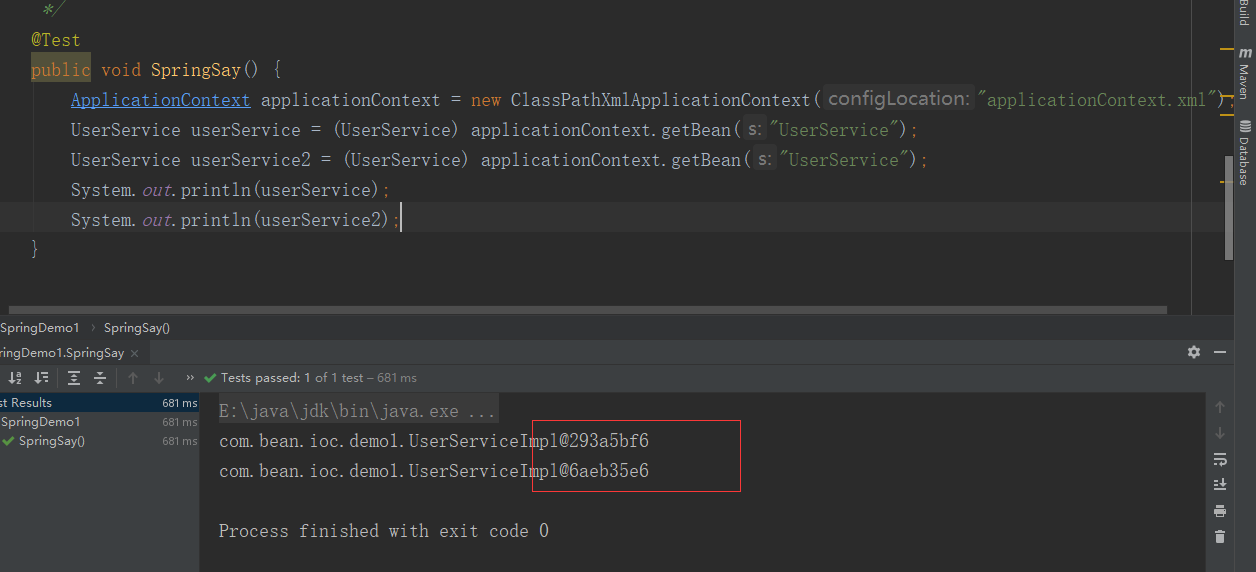
Task: Click output line ending with @293a5bf6
Action: click(434, 441)
